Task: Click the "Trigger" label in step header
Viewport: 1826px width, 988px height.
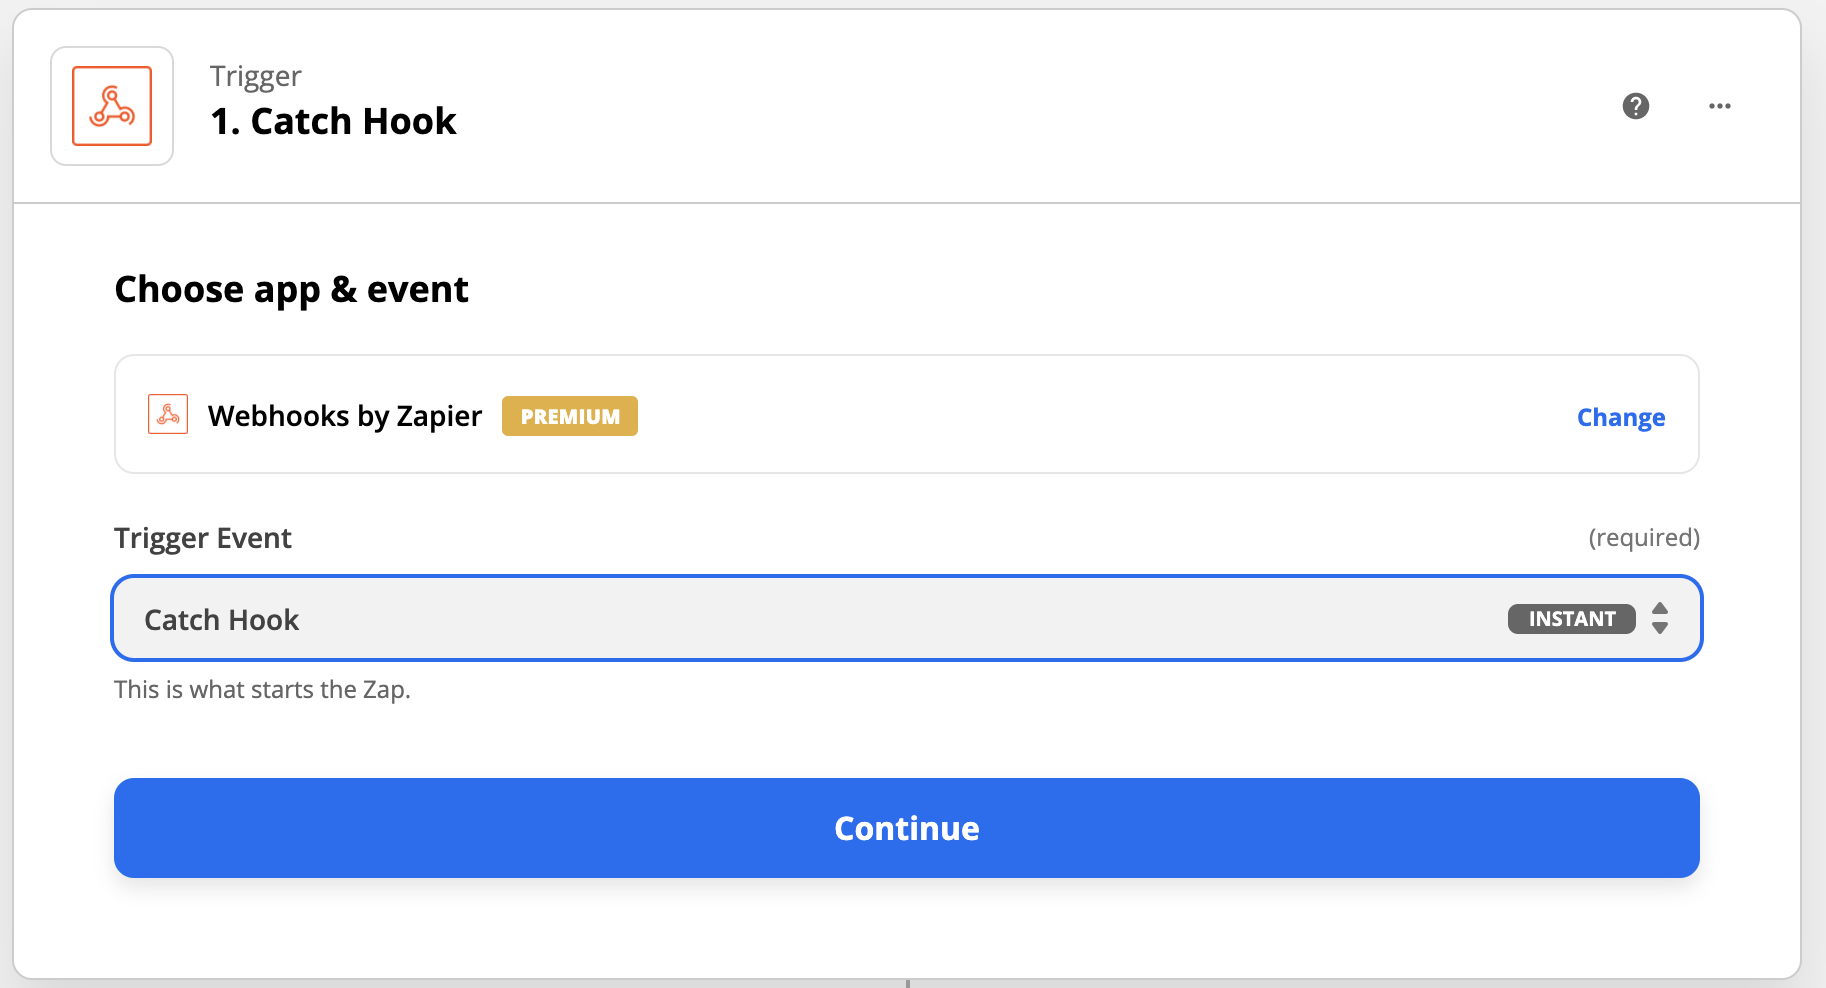Action: pyautogui.click(x=255, y=76)
